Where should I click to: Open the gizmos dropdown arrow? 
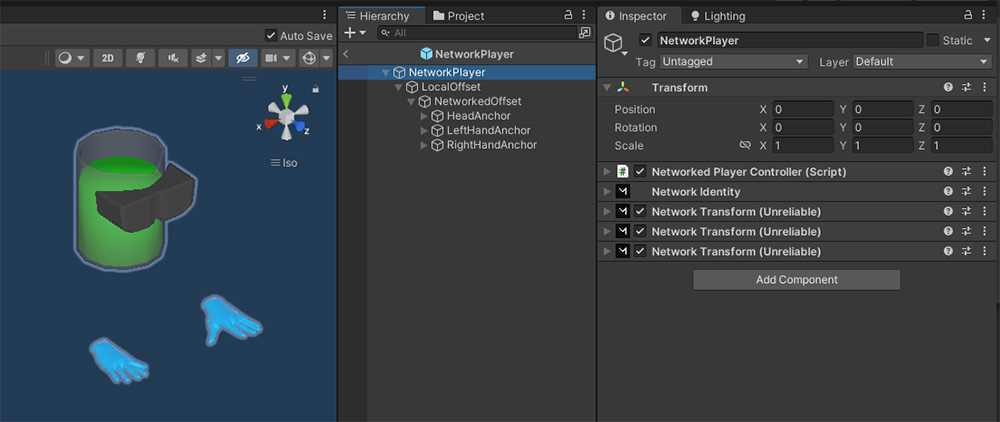click(327, 58)
